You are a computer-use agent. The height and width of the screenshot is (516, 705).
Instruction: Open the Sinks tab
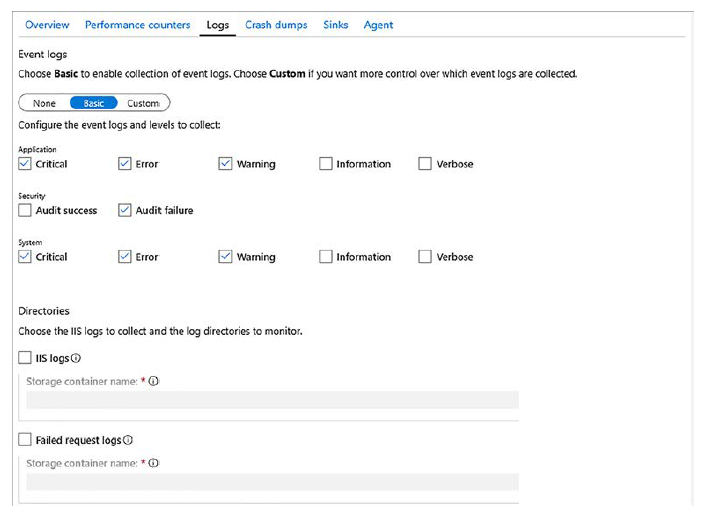point(336,25)
